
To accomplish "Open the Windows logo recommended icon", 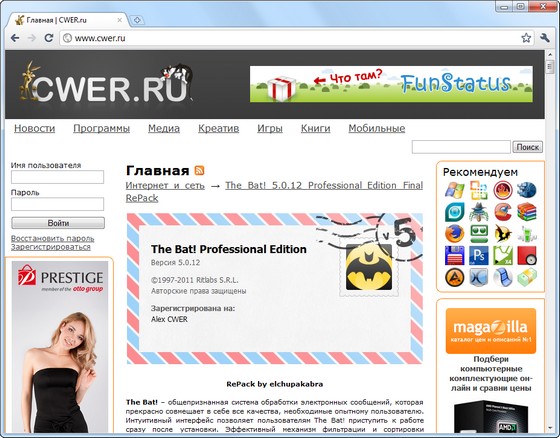I will coord(455,190).
